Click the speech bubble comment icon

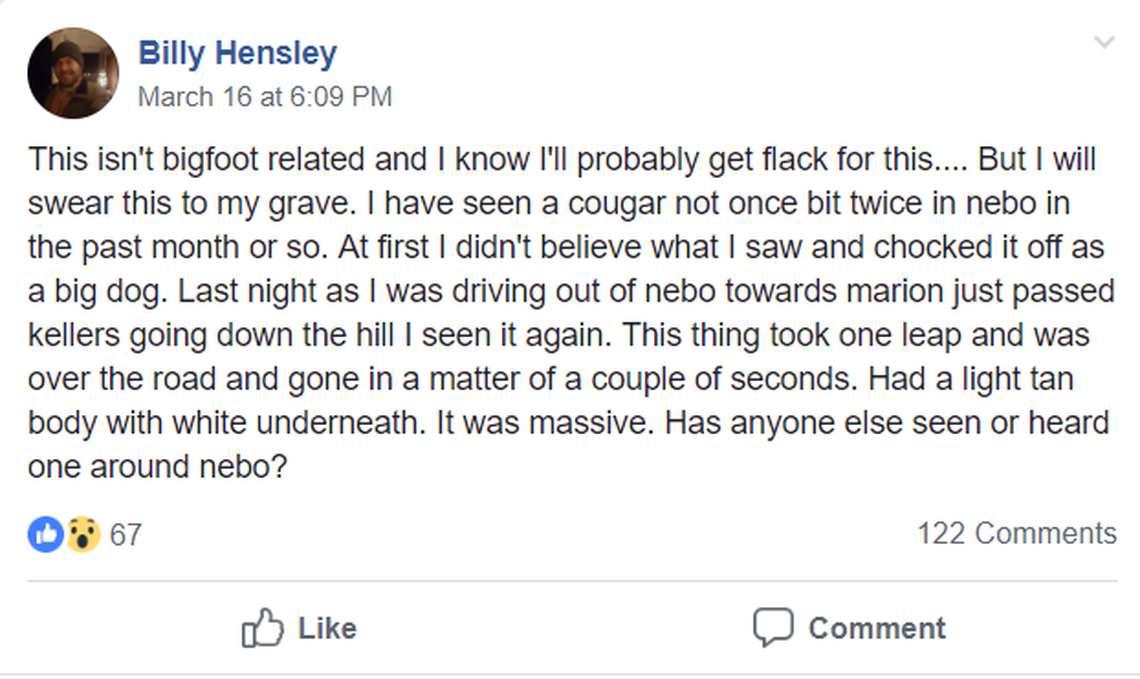click(772, 628)
